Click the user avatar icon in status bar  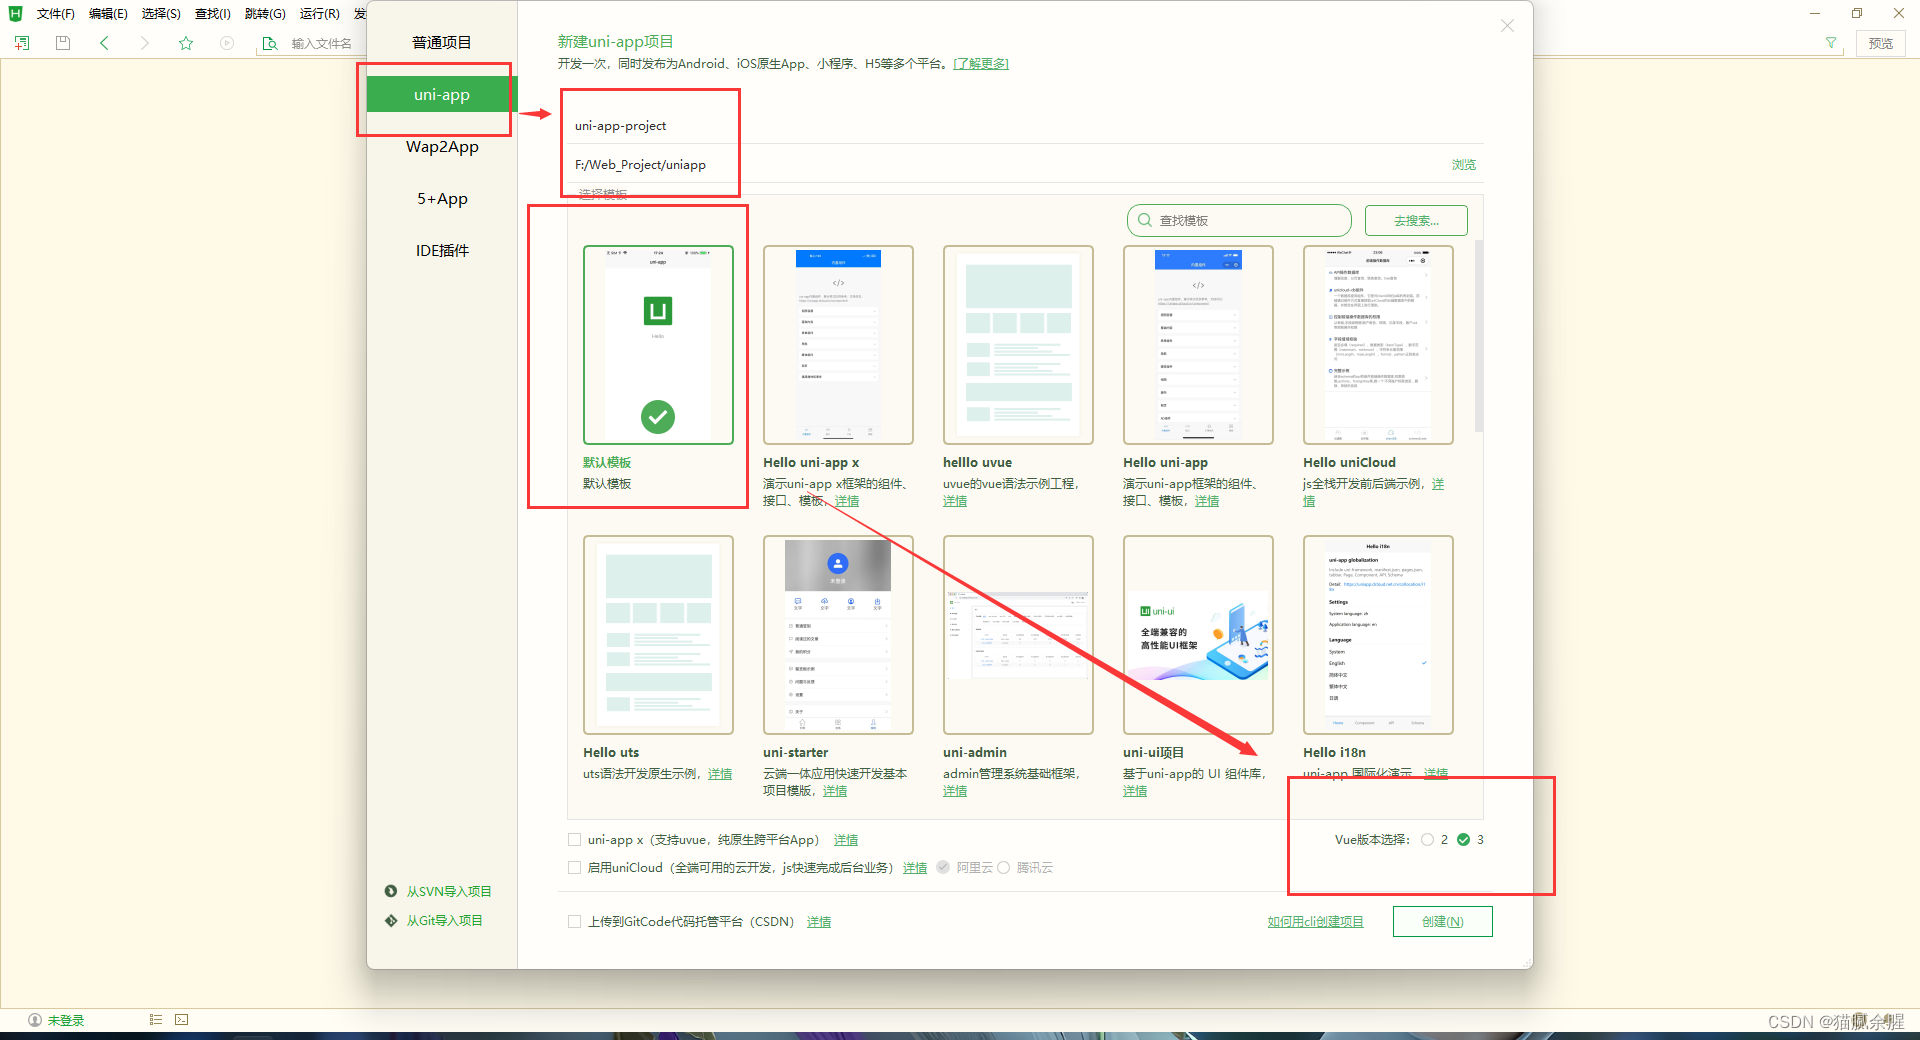[x=35, y=1020]
